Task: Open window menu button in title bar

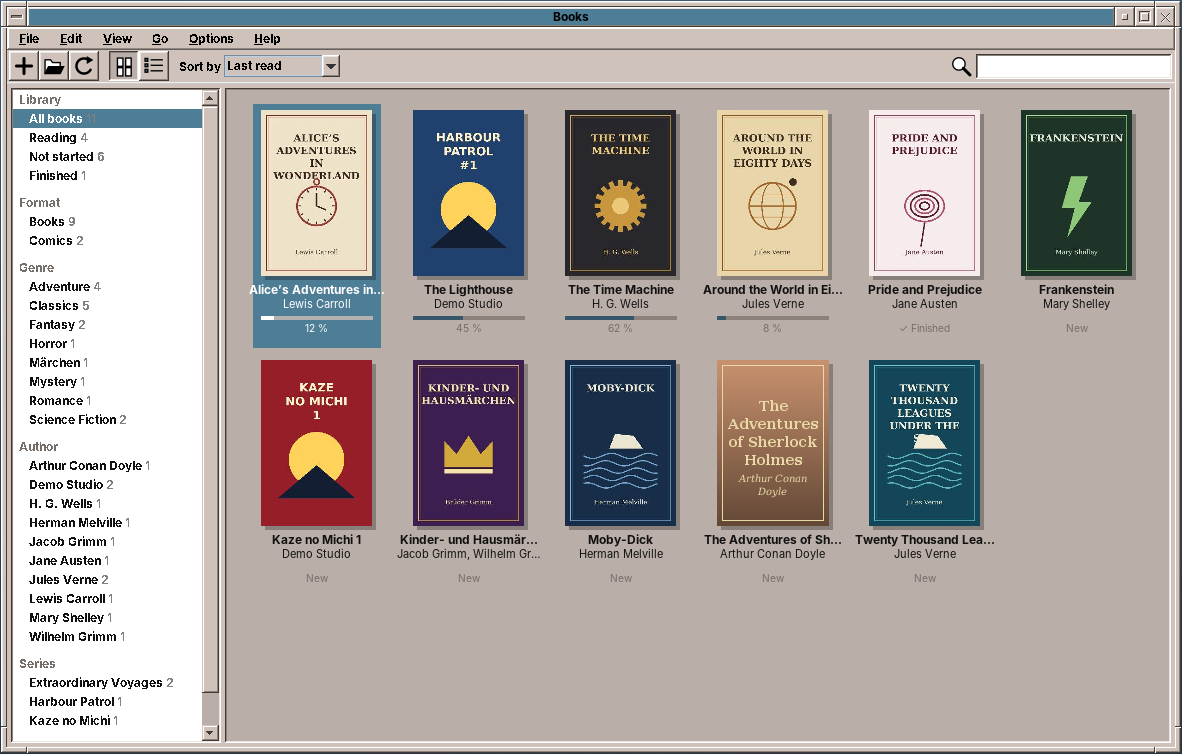Action: pyautogui.click(x=16, y=16)
